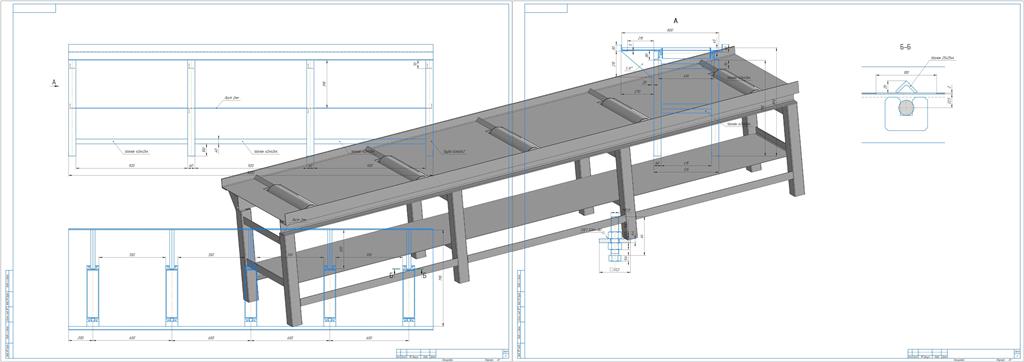
Task: Click the second roller in bottom plan view
Action: [x=172, y=294]
